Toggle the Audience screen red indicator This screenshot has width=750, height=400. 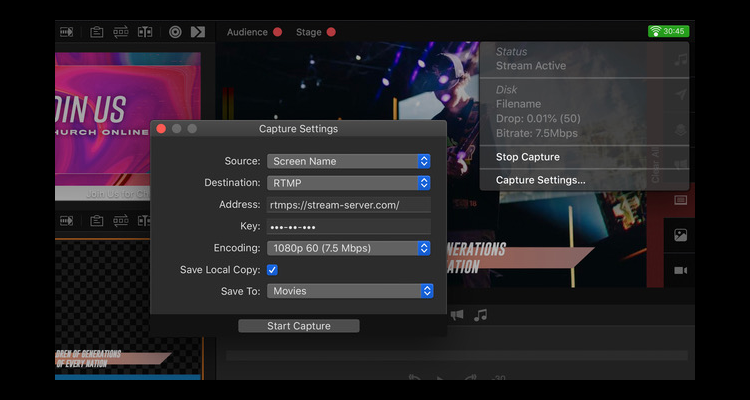point(277,32)
